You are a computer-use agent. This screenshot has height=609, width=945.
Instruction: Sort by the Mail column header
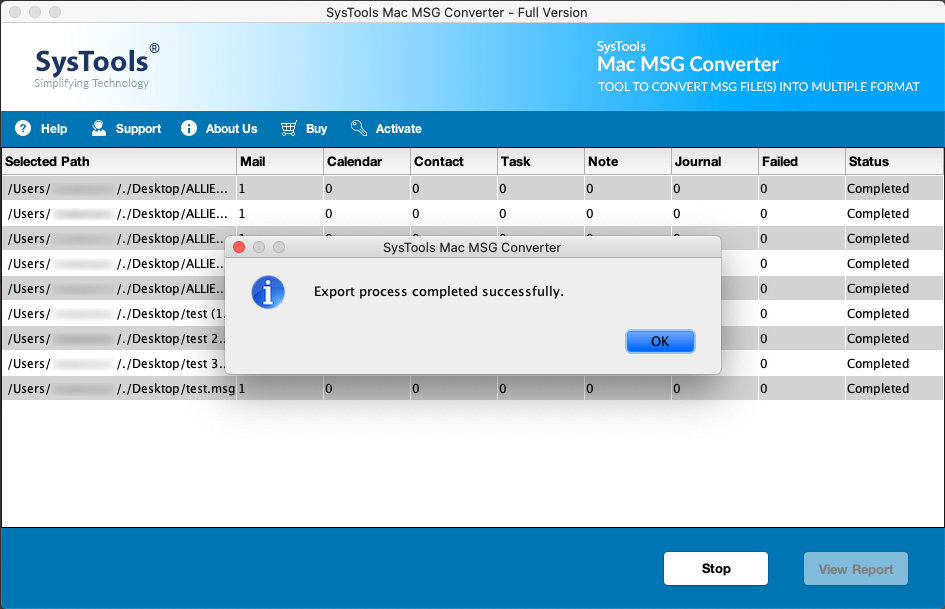point(280,162)
